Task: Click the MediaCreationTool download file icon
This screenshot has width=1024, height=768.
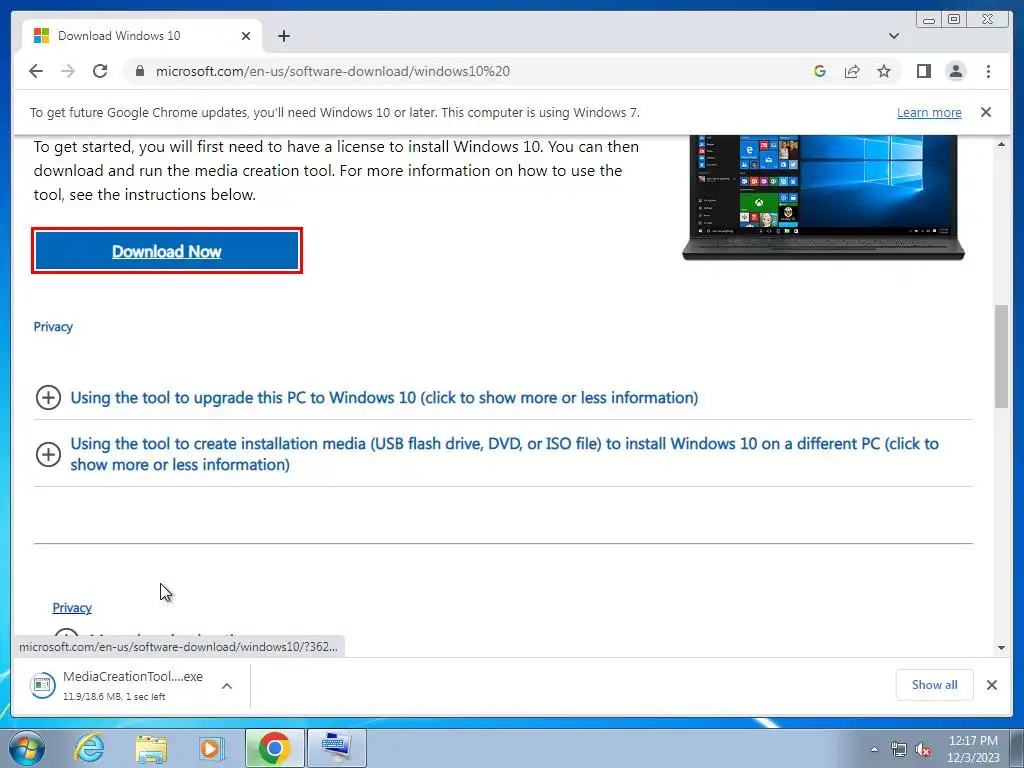Action: point(42,685)
